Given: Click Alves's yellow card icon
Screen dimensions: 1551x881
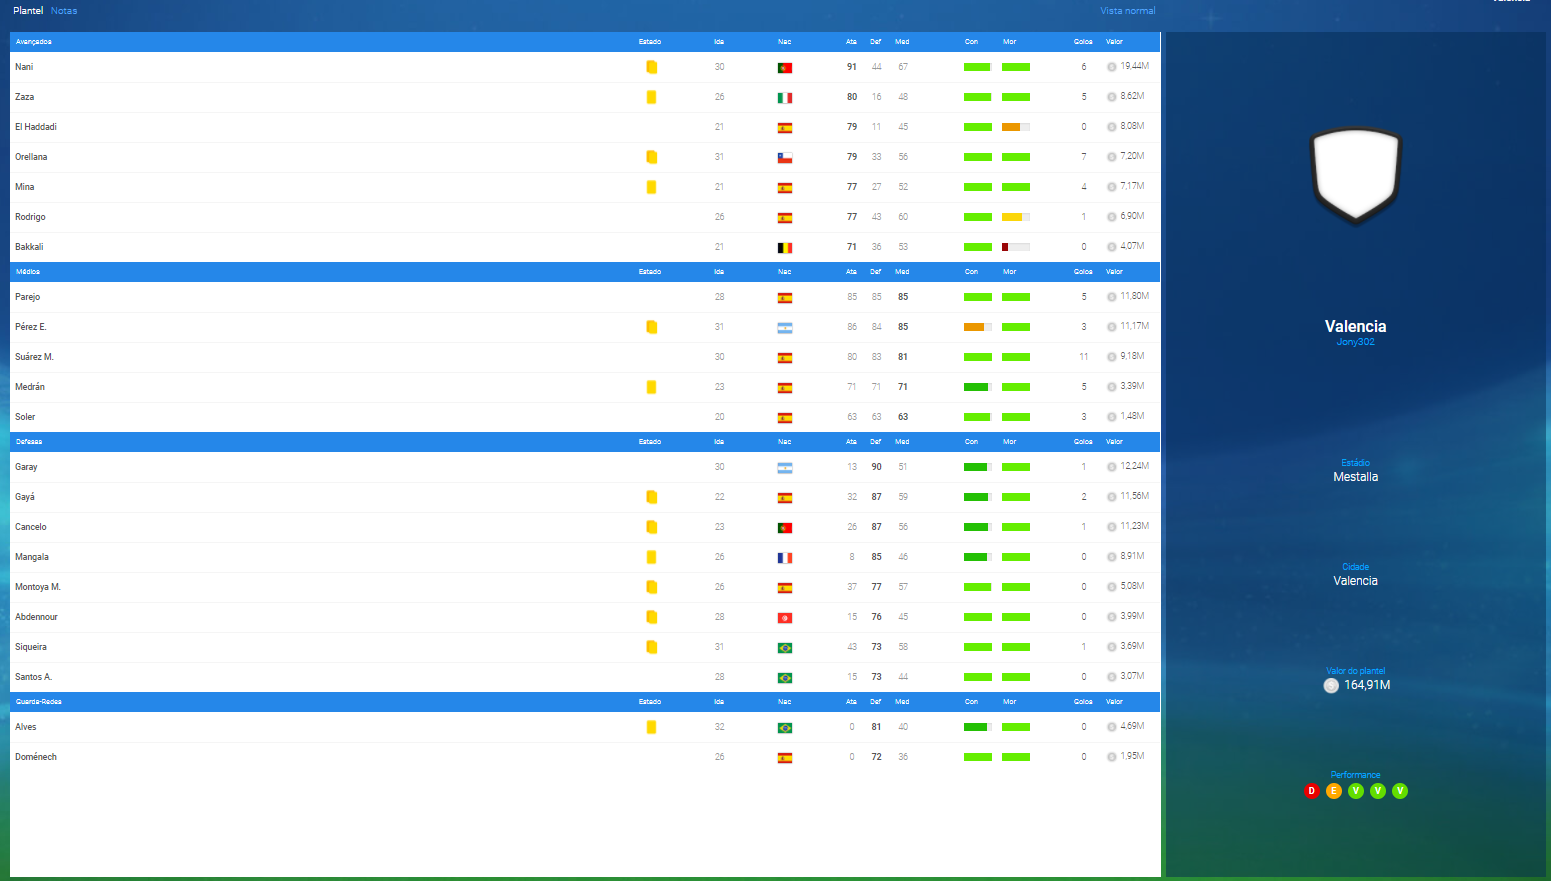Looking at the screenshot, I should (x=651, y=727).
